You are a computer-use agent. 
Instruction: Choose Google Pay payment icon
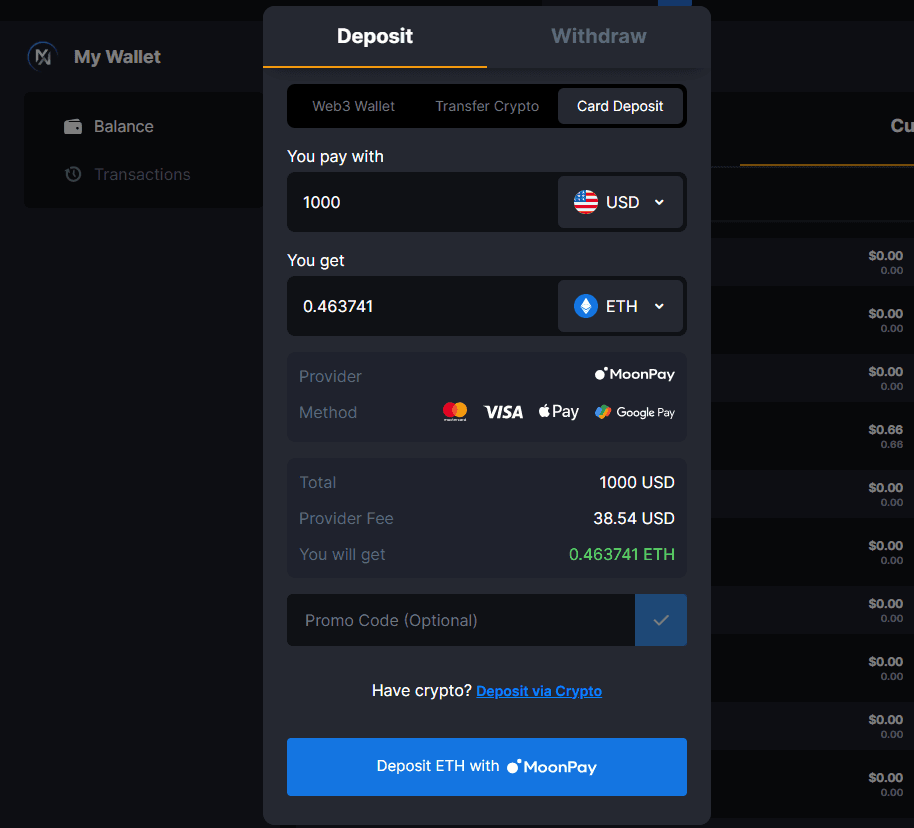click(x=634, y=411)
